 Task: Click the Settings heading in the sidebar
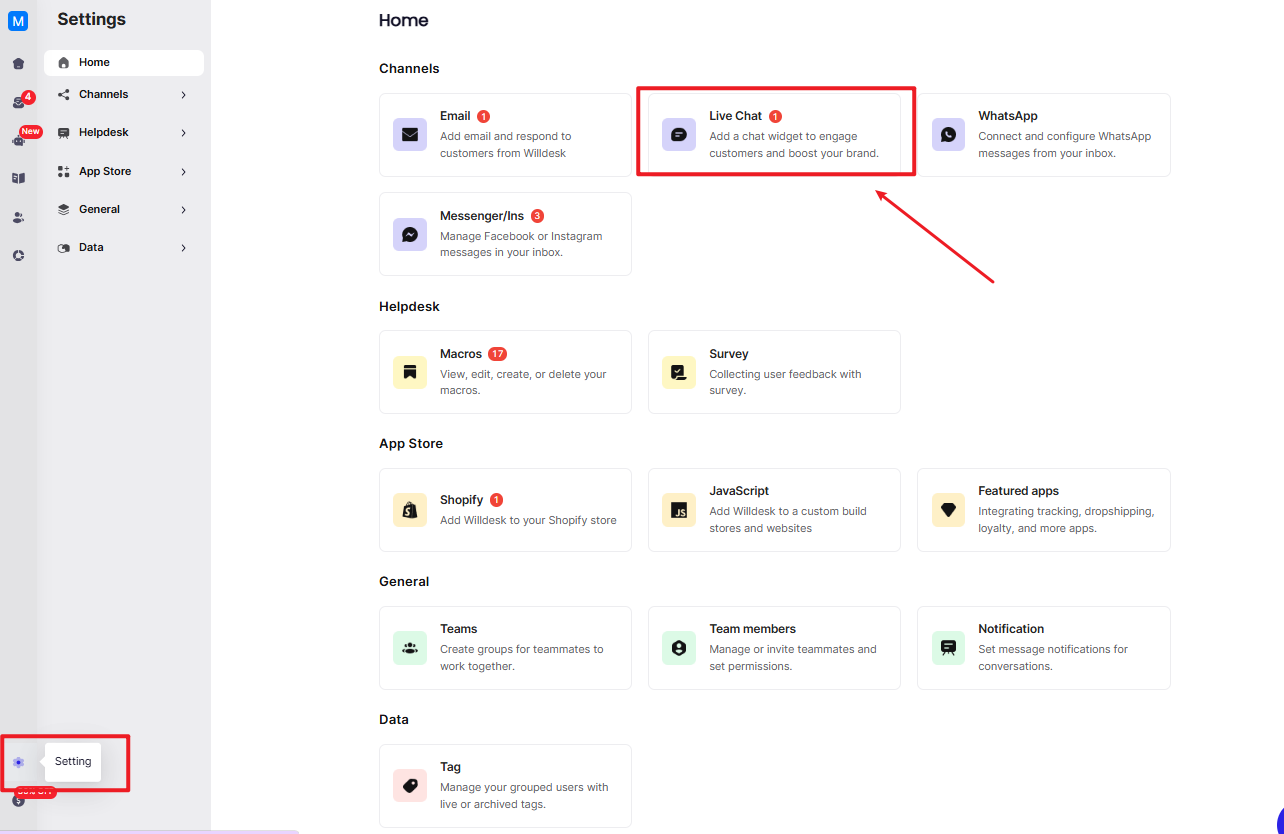[91, 19]
